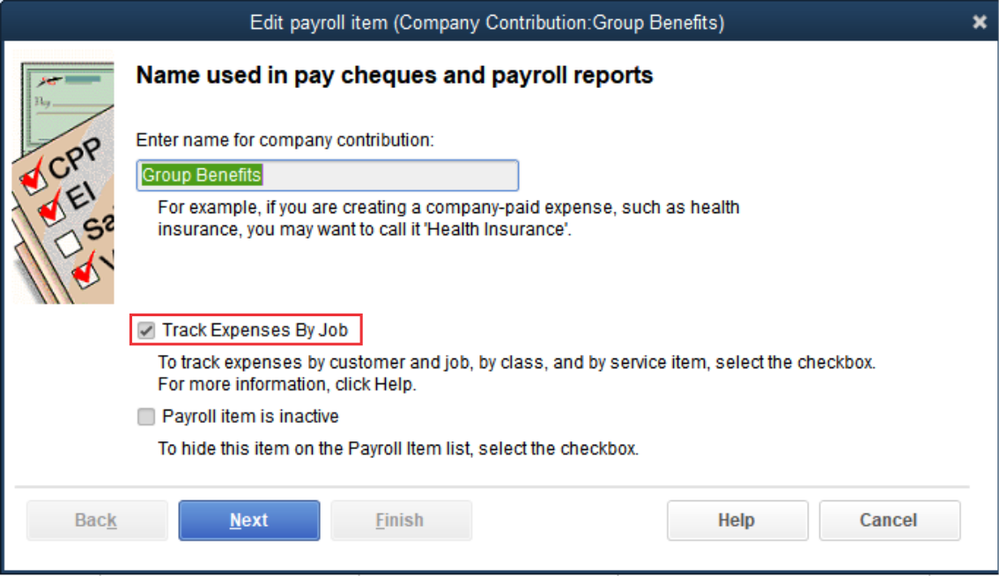Enable the Payroll item is inactive checkbox
This screenshot has height=576, width=999.
pyautogui.click(x=147, y=417)
